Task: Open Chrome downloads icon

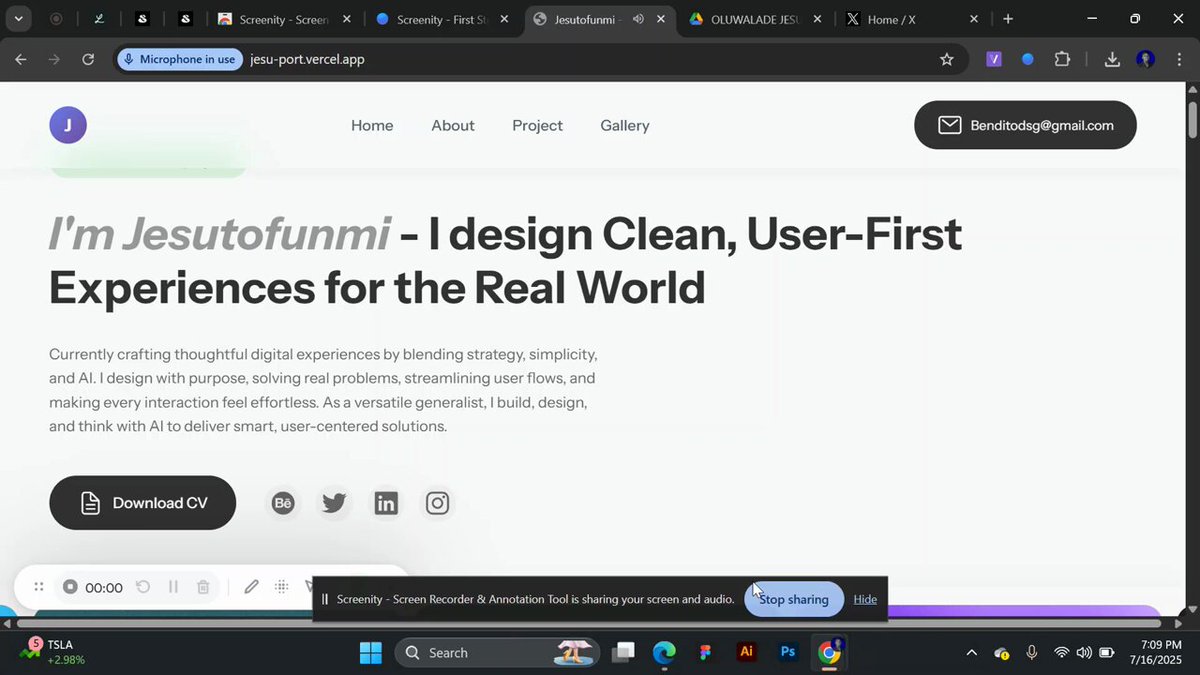Action: tap(1112, 59)
